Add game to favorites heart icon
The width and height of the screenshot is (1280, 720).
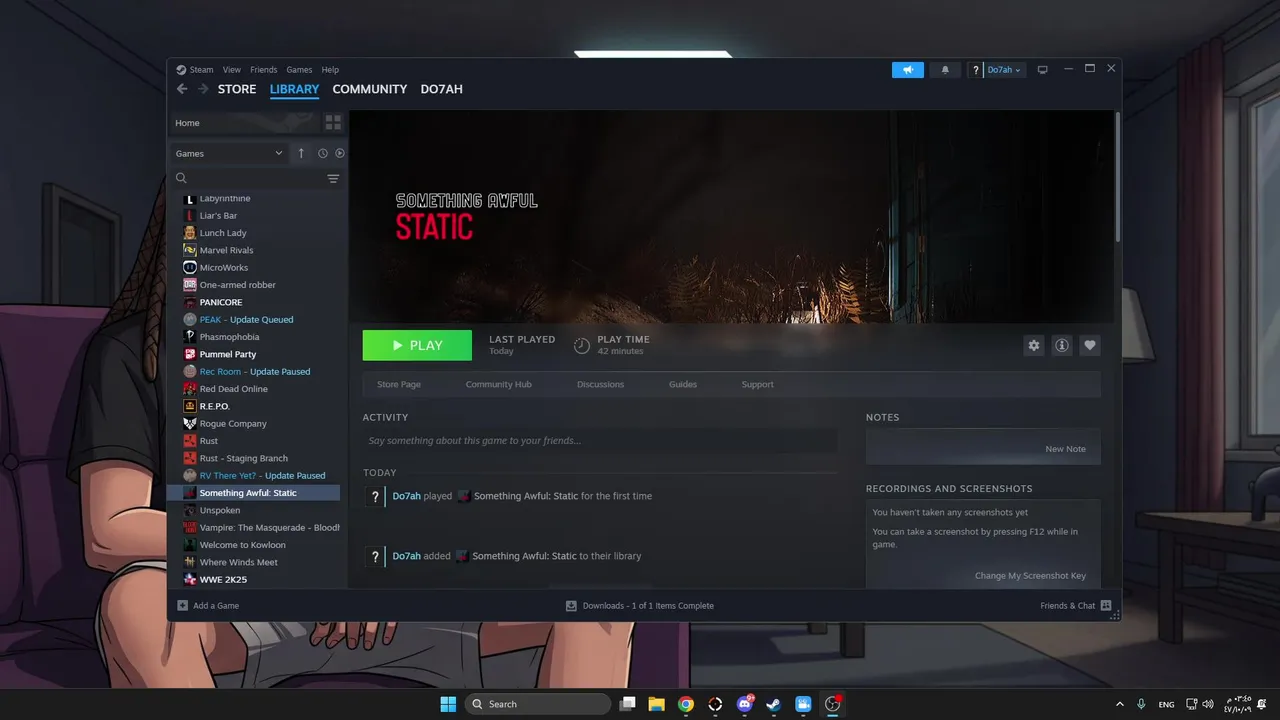(1090, 345)
